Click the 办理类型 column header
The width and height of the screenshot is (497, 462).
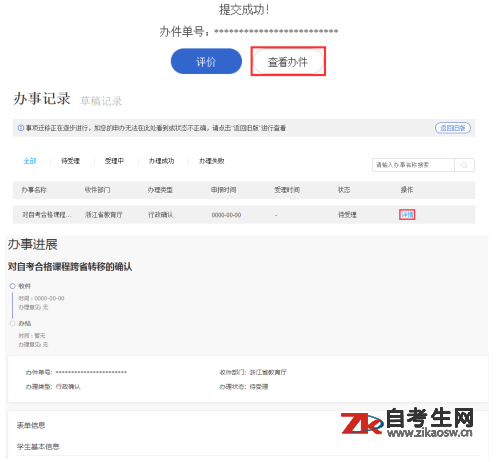[160, 190]
